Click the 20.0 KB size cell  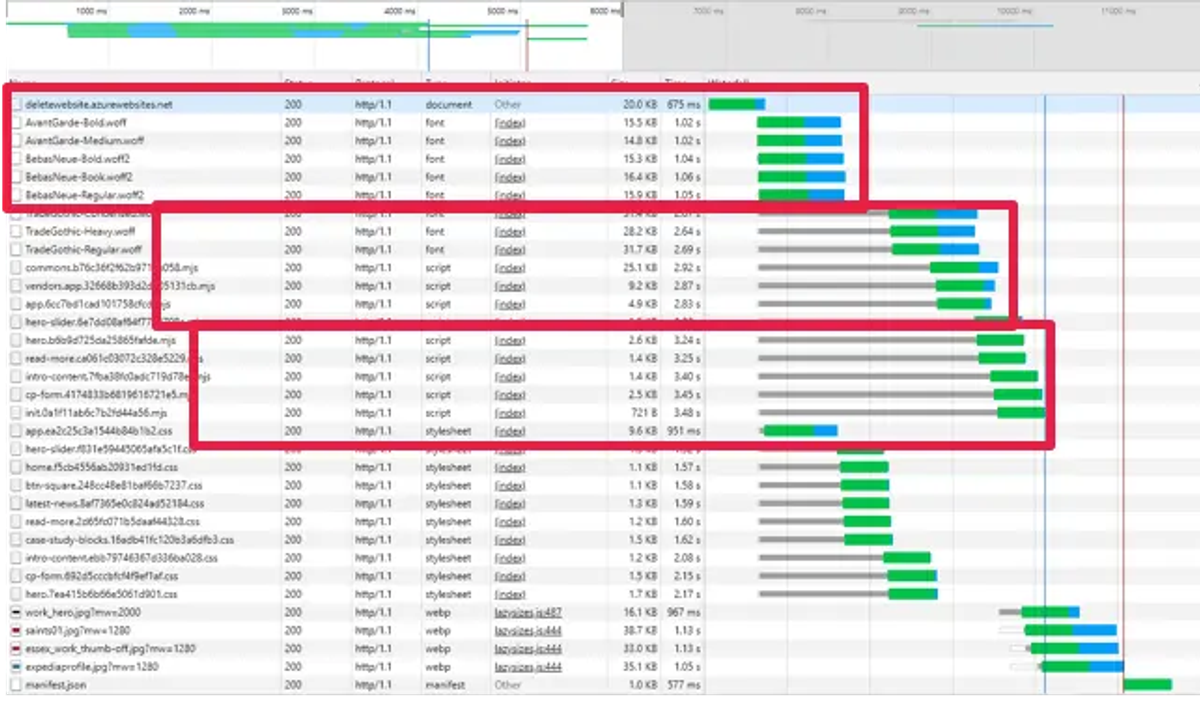(640, 104)
